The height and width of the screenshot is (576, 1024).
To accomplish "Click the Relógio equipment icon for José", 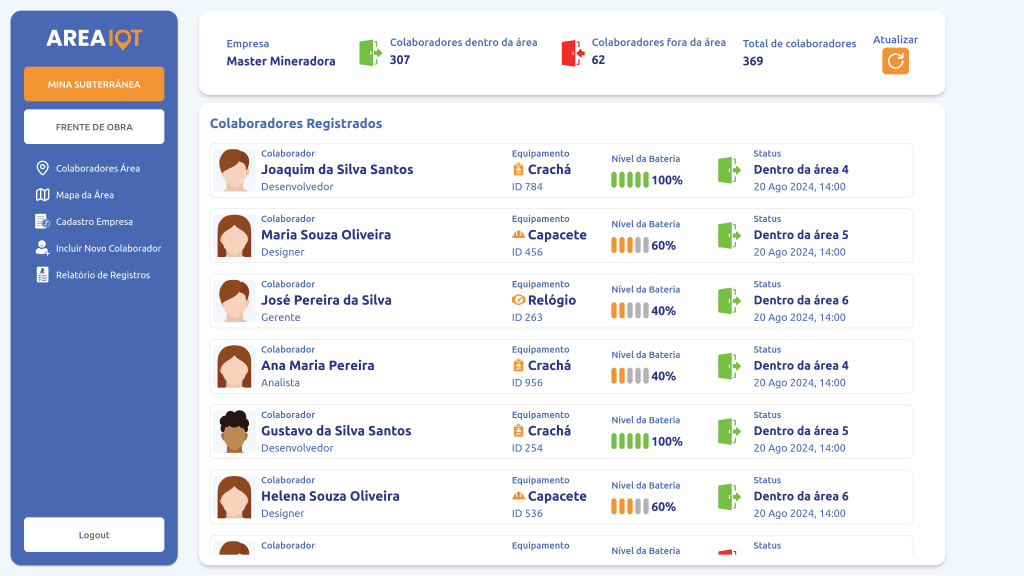I will [x=518, y=300].
